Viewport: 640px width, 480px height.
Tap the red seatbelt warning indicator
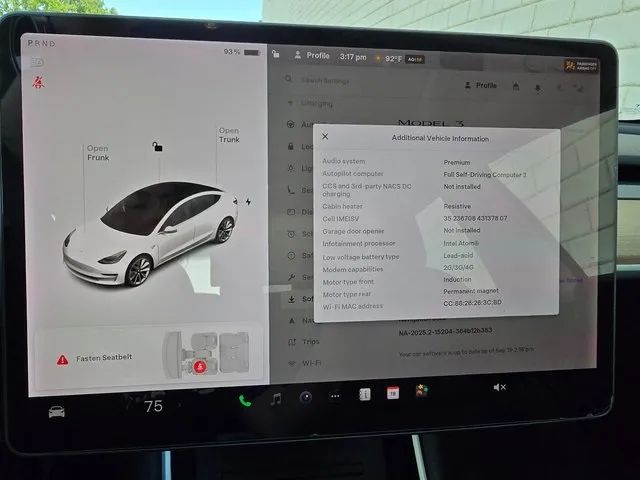(38, 82)
